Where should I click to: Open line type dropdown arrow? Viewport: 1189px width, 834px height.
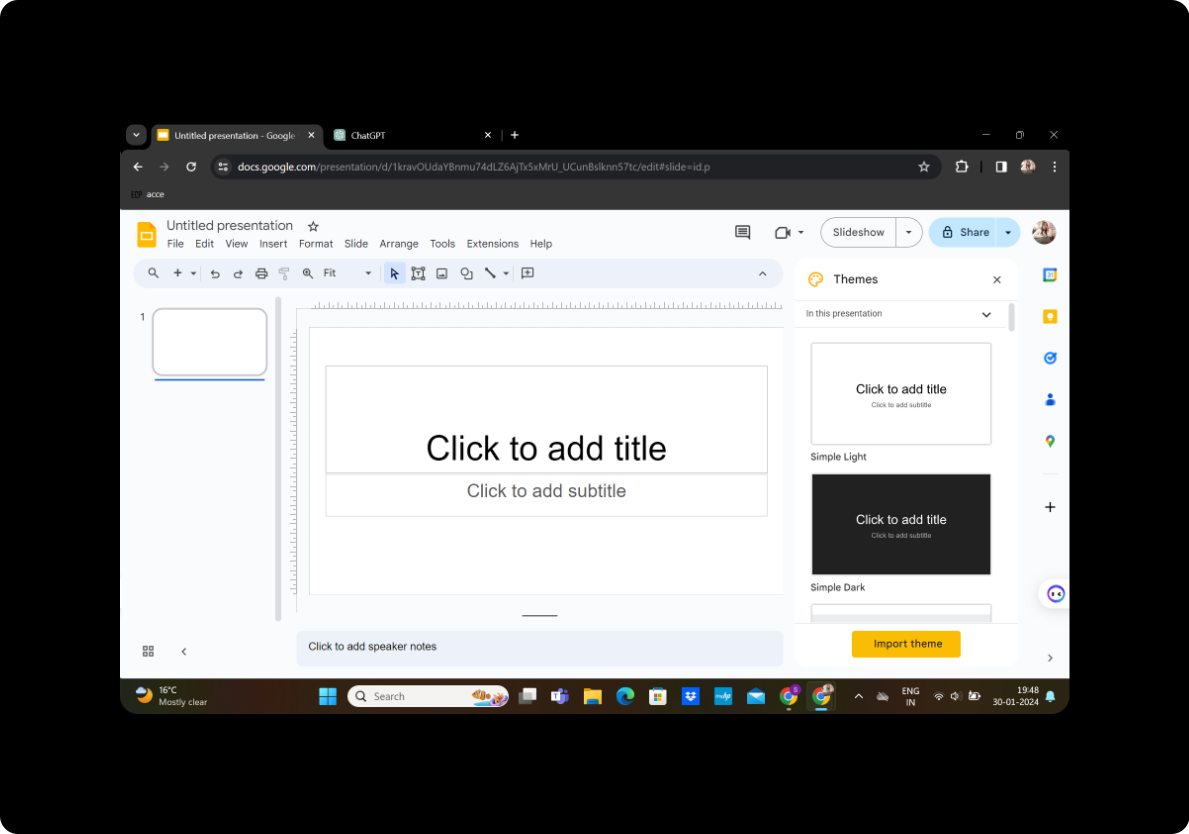coord(506,274)
